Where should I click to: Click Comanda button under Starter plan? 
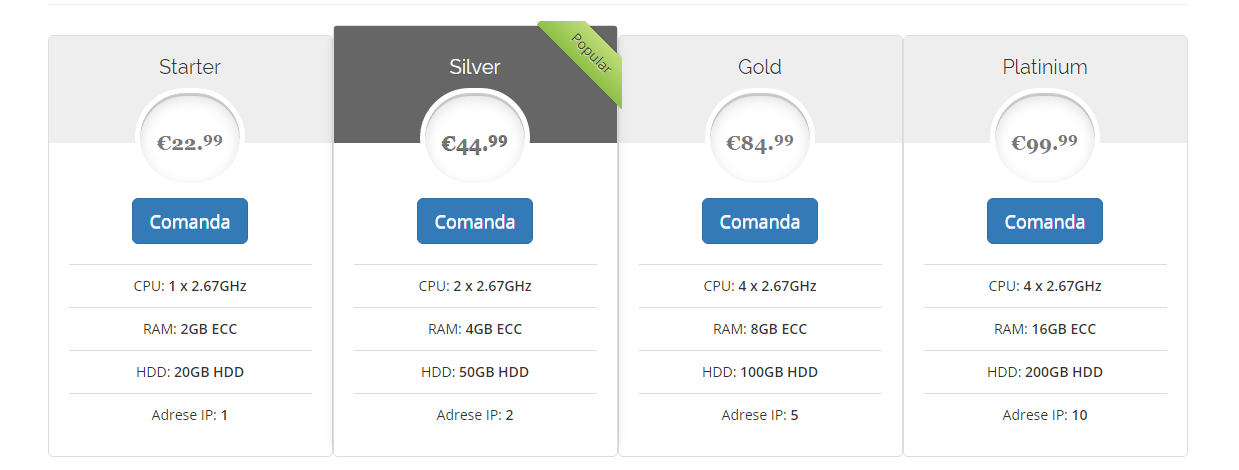pyautogui.click(x=190, y=221)
